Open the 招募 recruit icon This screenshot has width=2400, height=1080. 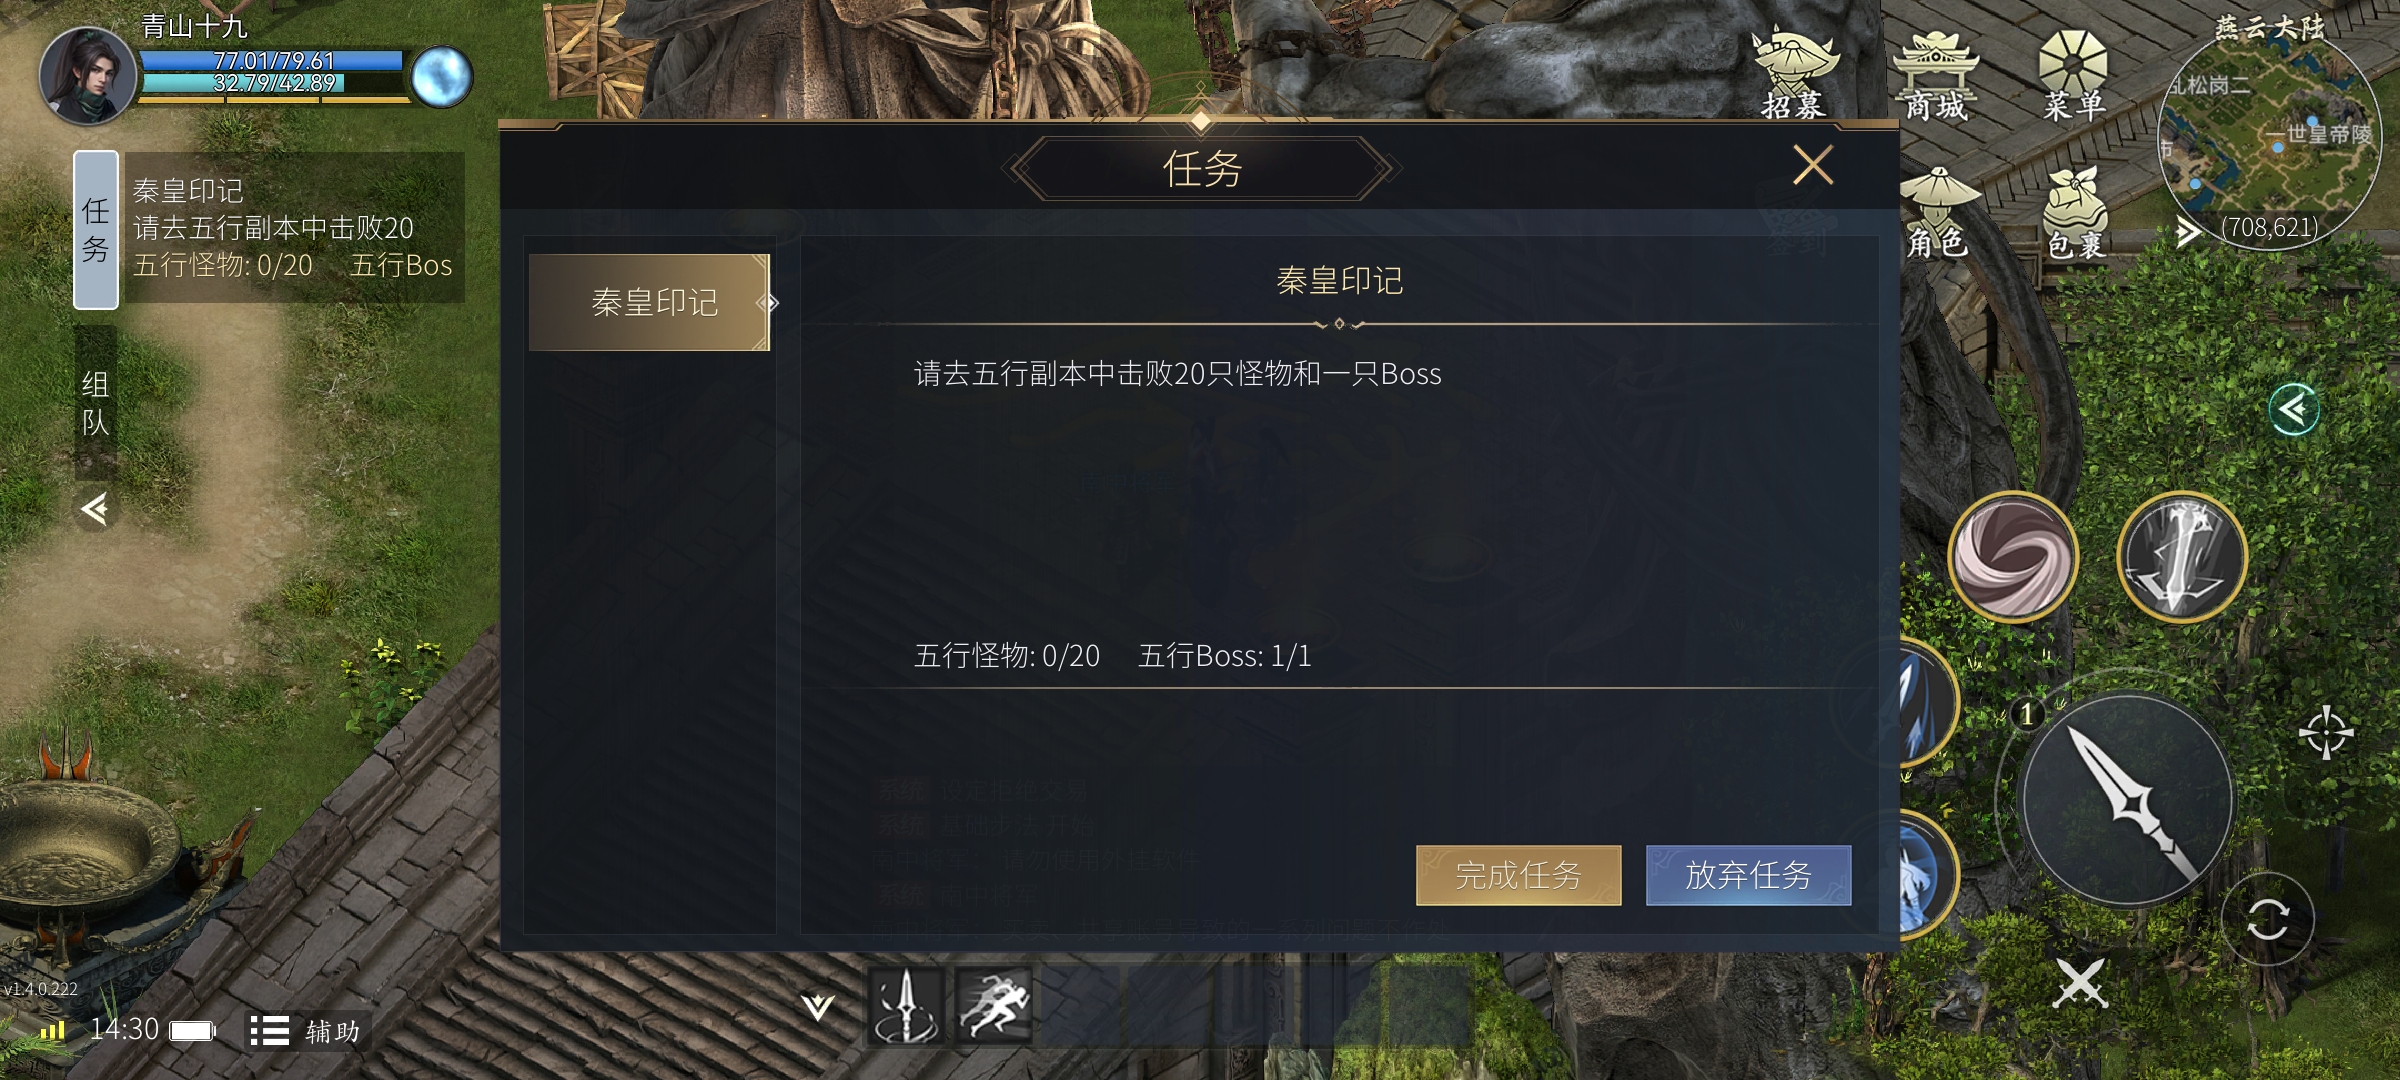[1795, 74]
